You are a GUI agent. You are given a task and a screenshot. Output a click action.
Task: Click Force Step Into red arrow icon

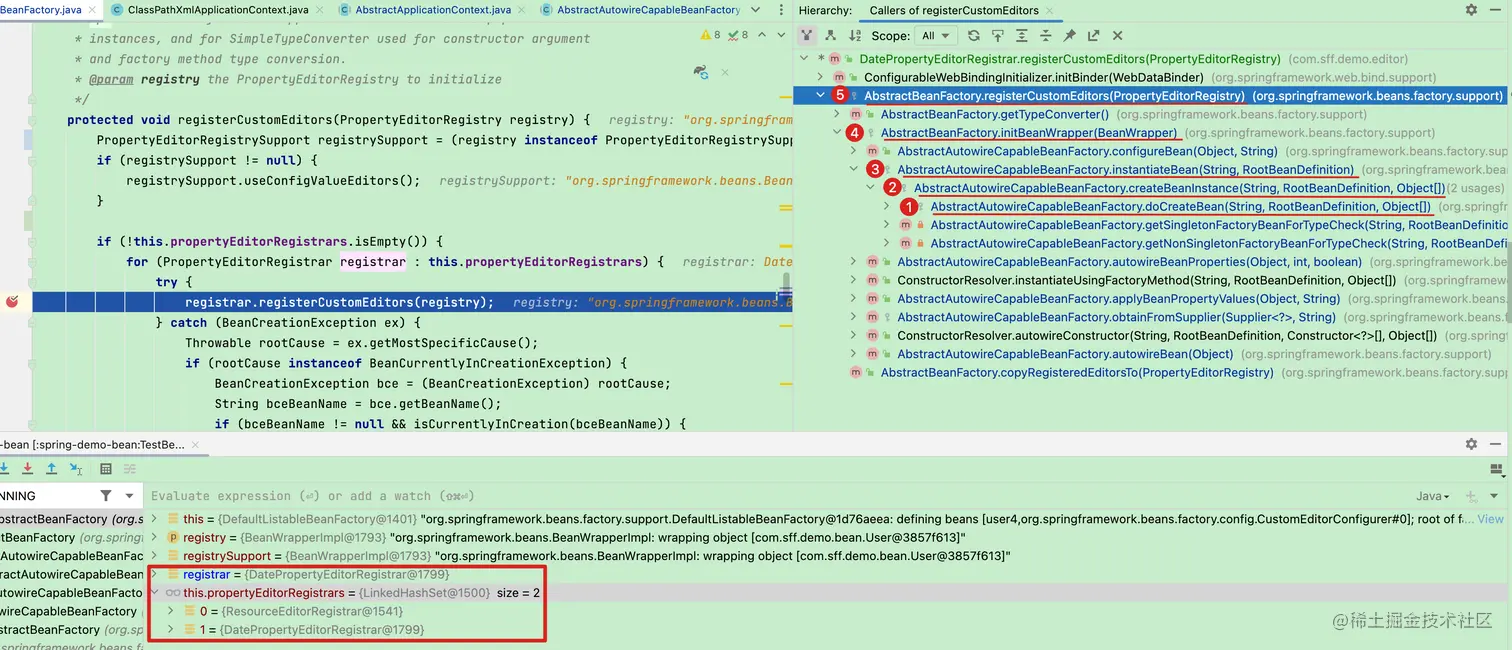[27, 468]
